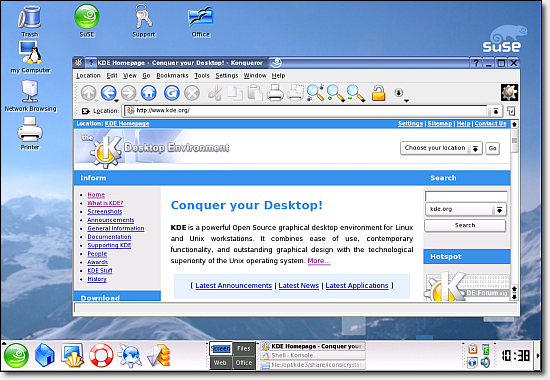
Task: Switch to the Web virtual desktop
Action: pyautogui.click(x=220, y=362)
